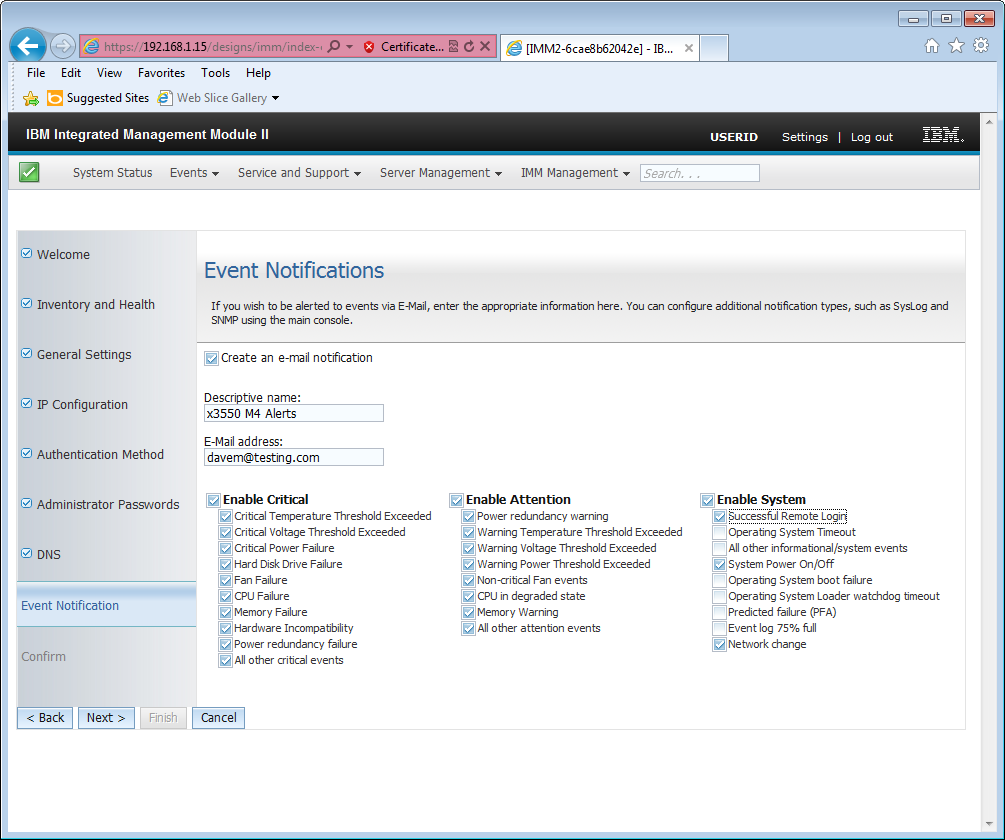
Task: Click the Administrator Passwords check icon
Action: coord(26,503)
